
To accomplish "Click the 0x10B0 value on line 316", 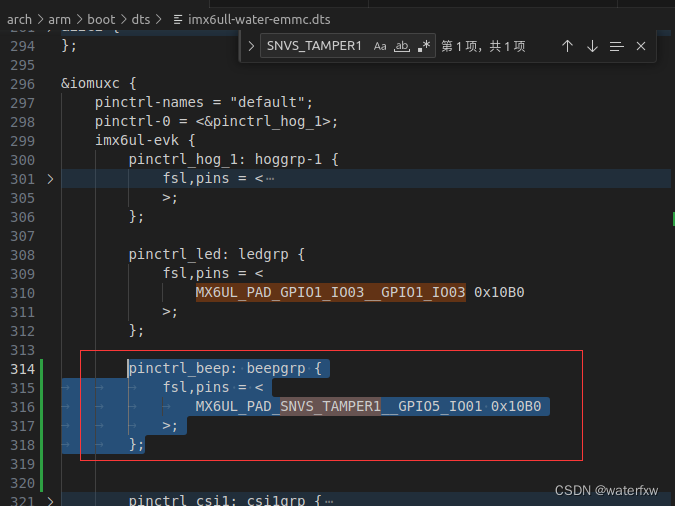I will coord(516,406).
